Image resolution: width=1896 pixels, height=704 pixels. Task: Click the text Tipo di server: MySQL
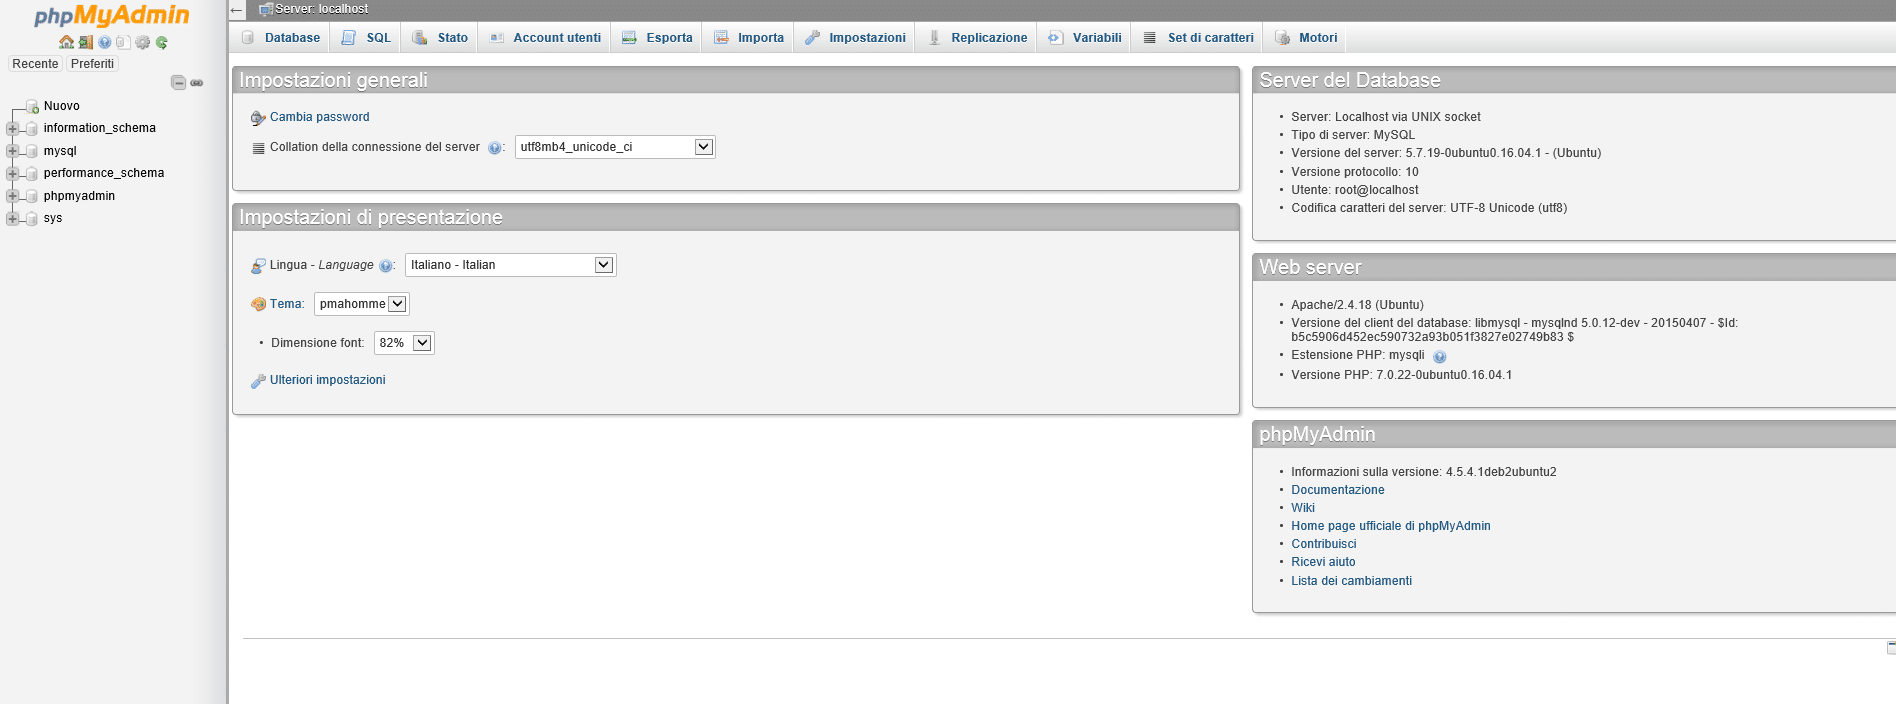coord(1353,135)
